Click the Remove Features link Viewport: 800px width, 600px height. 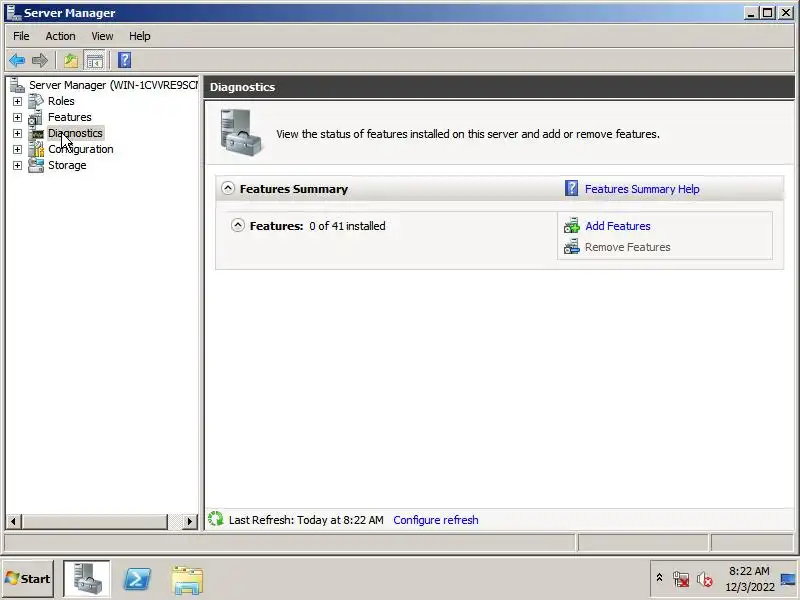pyautogui.click(x=628, y=247)
